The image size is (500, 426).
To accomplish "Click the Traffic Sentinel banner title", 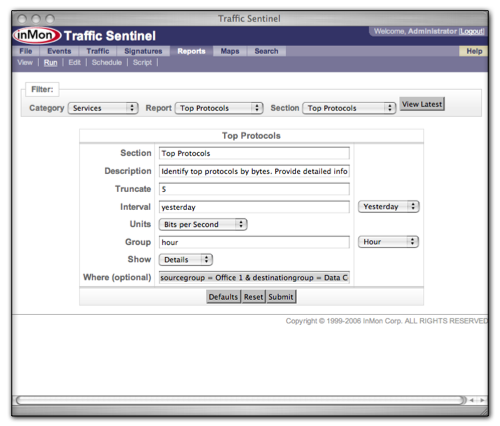I will [110, 36].
